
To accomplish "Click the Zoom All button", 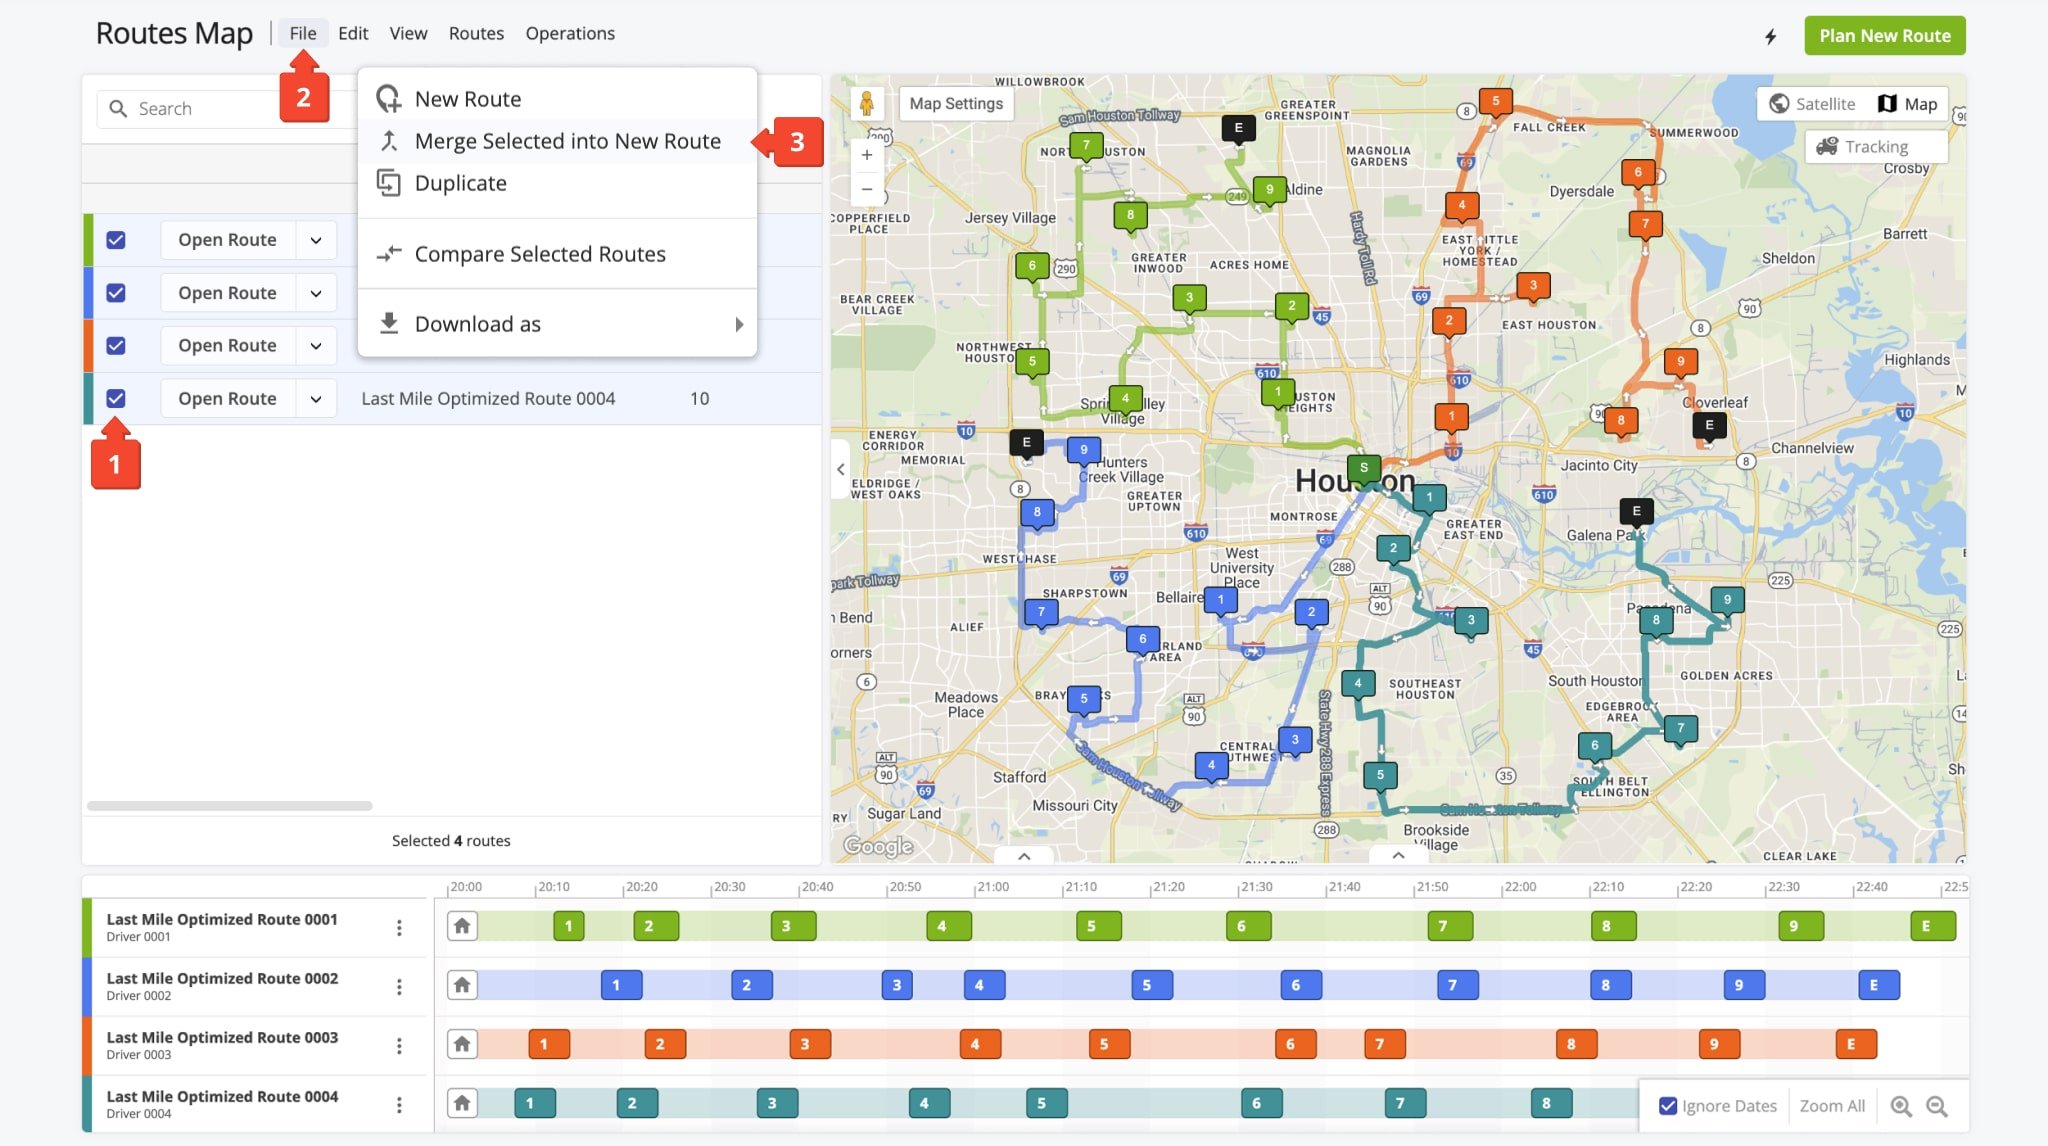I will click(1831, 1106).
